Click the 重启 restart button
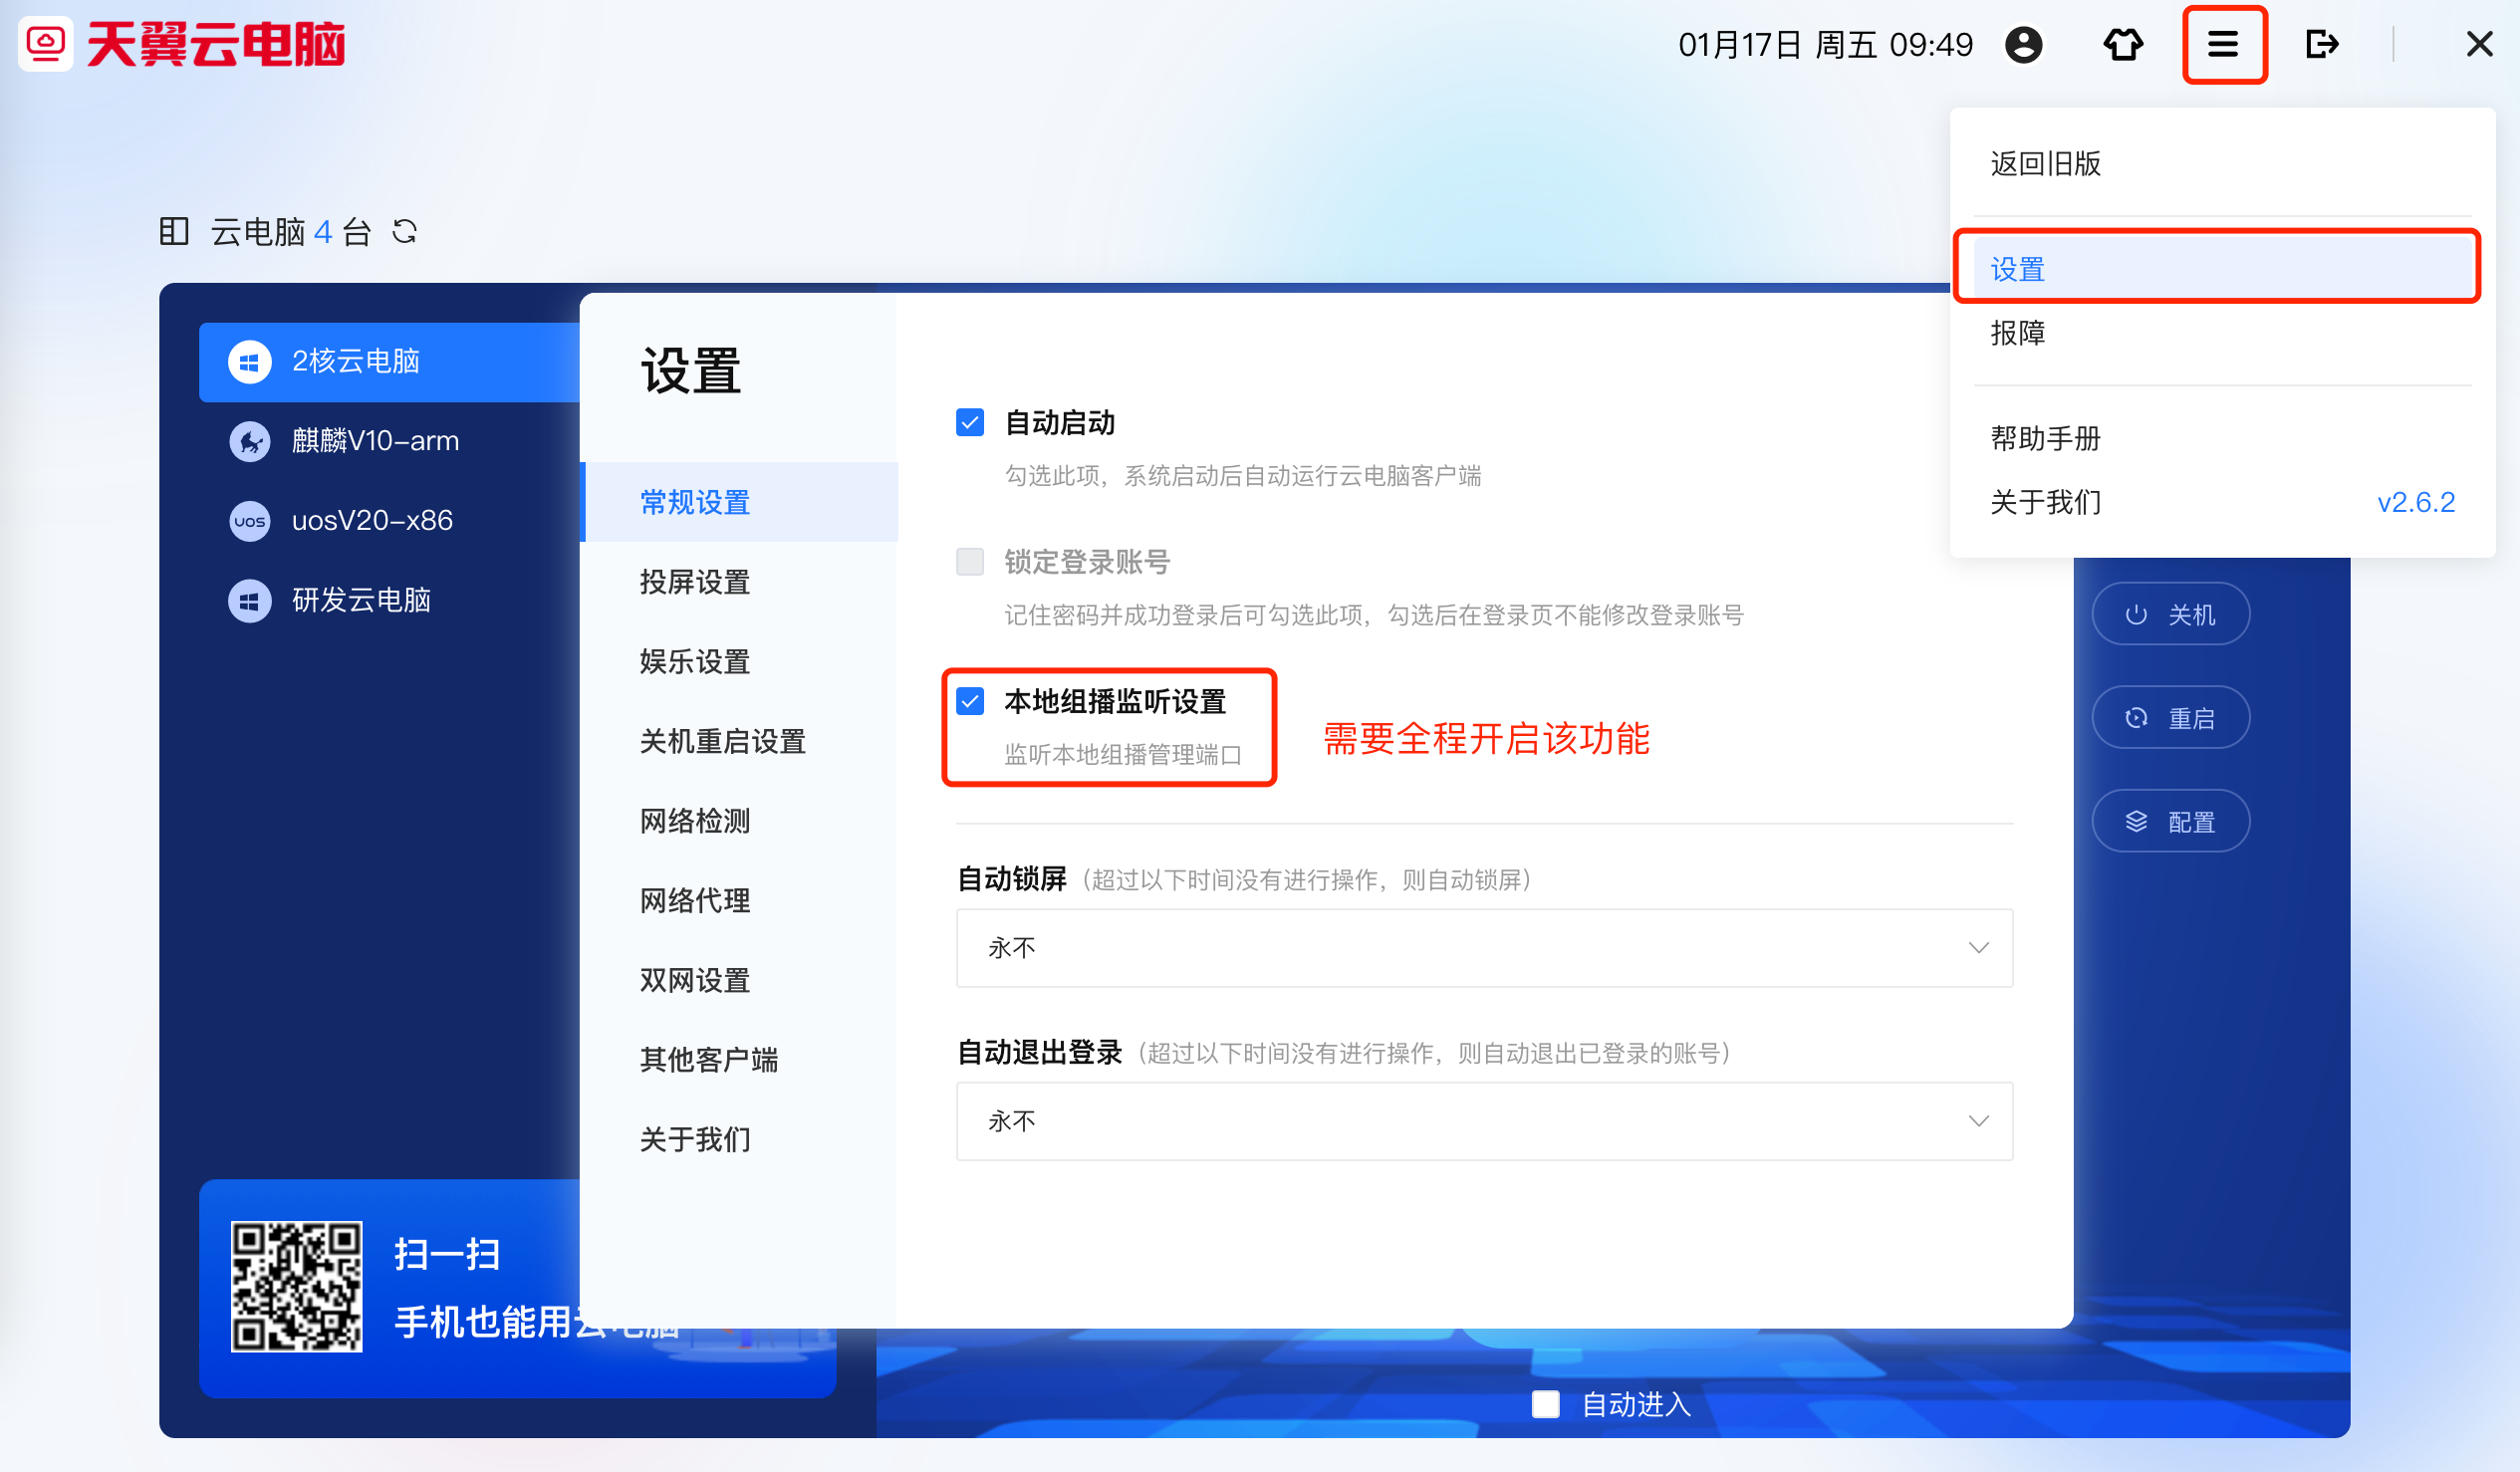The height and width of the screenshot is (1472, 2520). point(2171,719)
